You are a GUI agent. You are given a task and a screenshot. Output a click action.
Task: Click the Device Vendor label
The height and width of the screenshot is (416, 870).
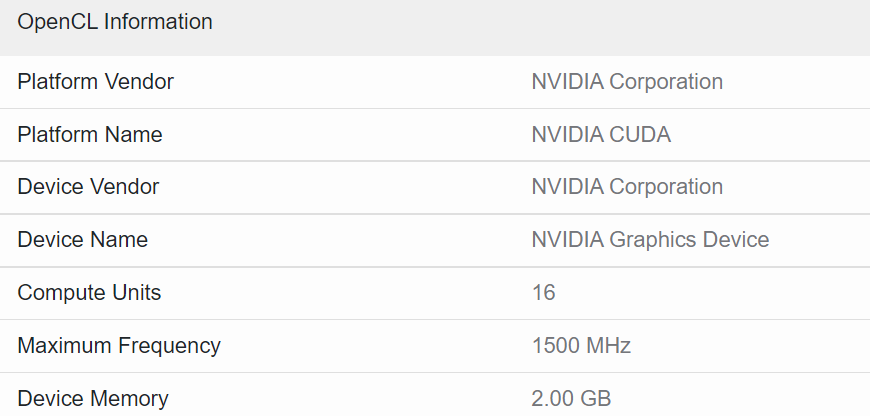tap(88, 187)
